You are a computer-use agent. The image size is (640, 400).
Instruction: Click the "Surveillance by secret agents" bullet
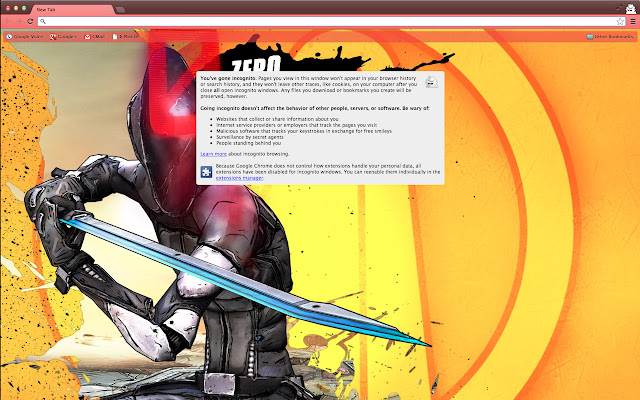coord(250,137)
